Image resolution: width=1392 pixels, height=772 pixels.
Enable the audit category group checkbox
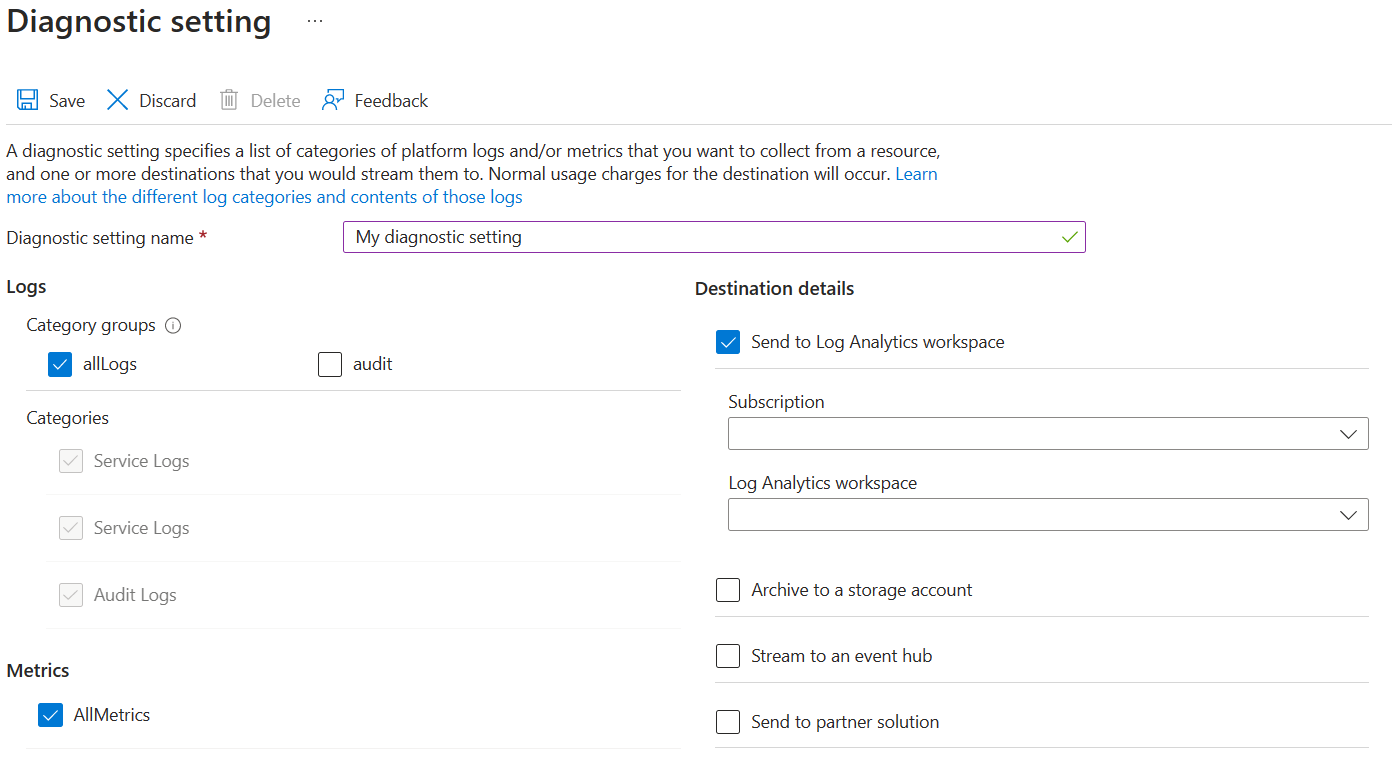[x=330, y=364]
